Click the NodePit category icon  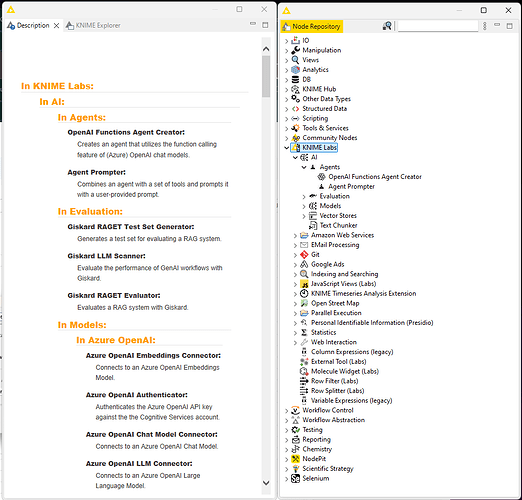[x=295, y=459]
